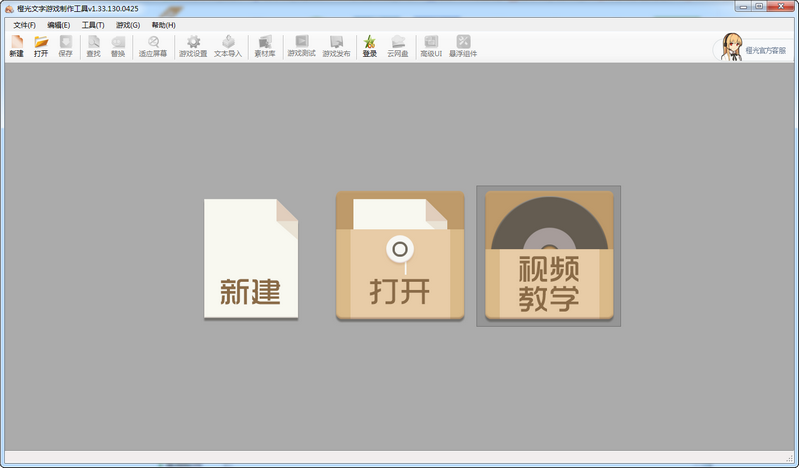Click the application icon in title bar
The image size is (799, 468).
pyautogui.click(x=9, y=9)
